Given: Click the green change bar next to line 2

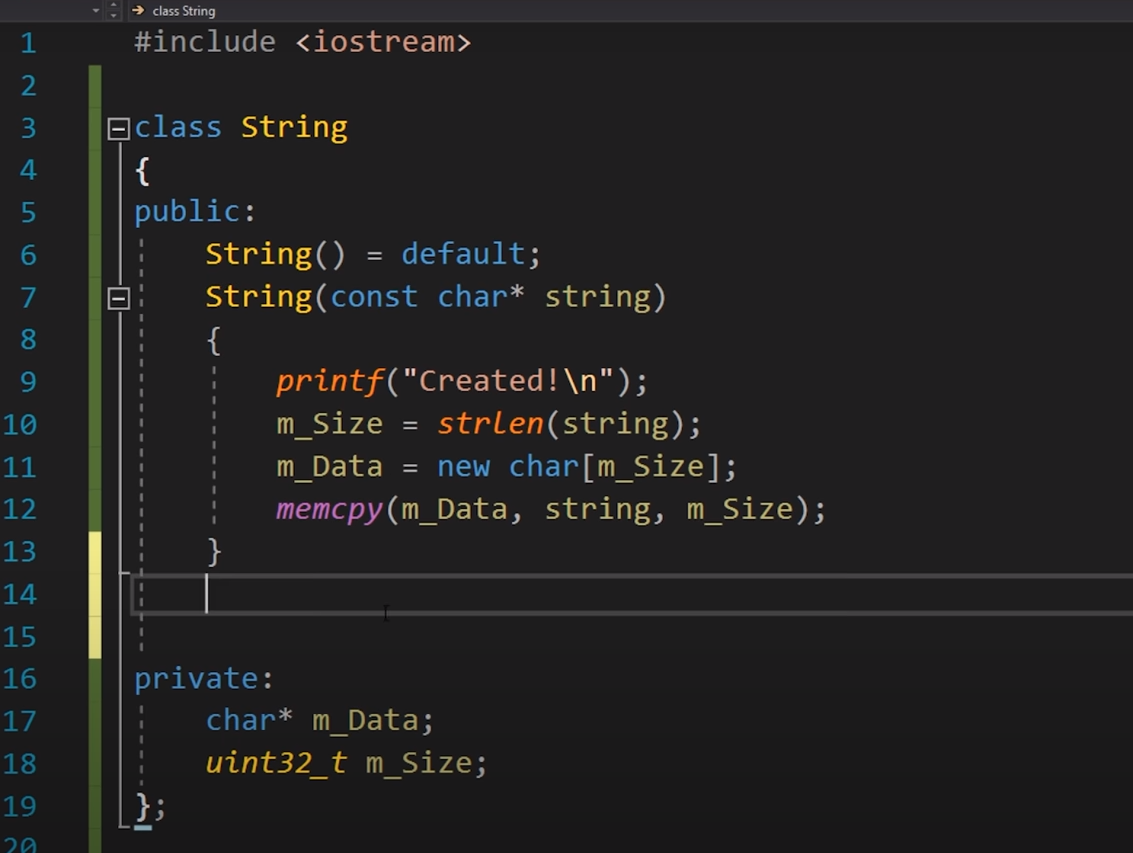Looking at the screenshot, I should tap(93, 85).
